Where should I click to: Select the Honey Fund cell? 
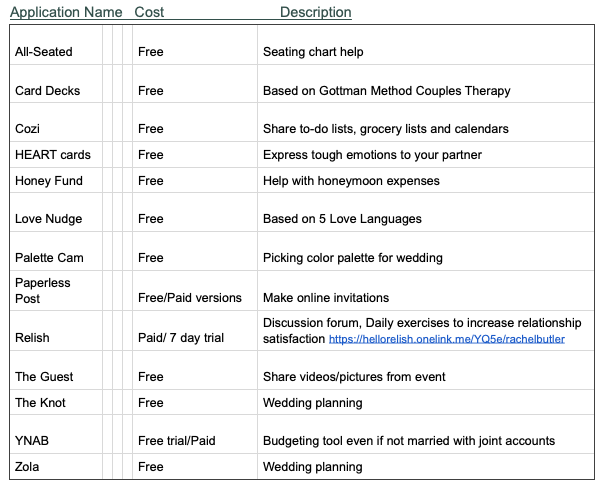click(x=56, y=180)
